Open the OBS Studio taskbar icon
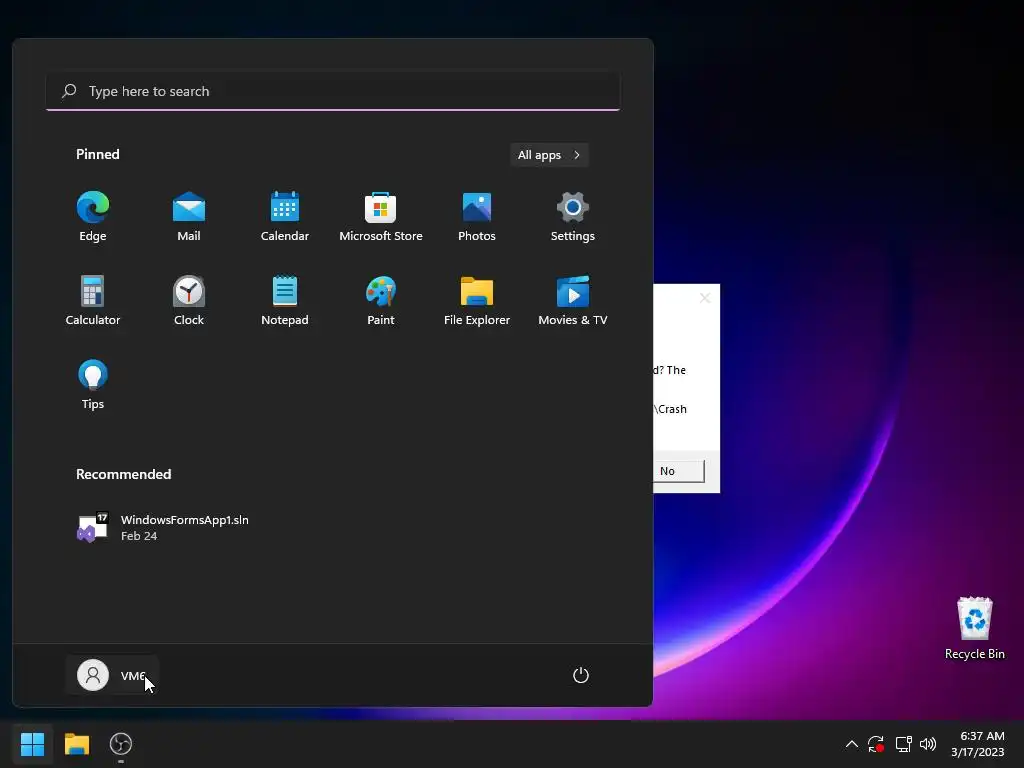Image resolution: width=1024 pixels, height=768 pixels. 121,744
